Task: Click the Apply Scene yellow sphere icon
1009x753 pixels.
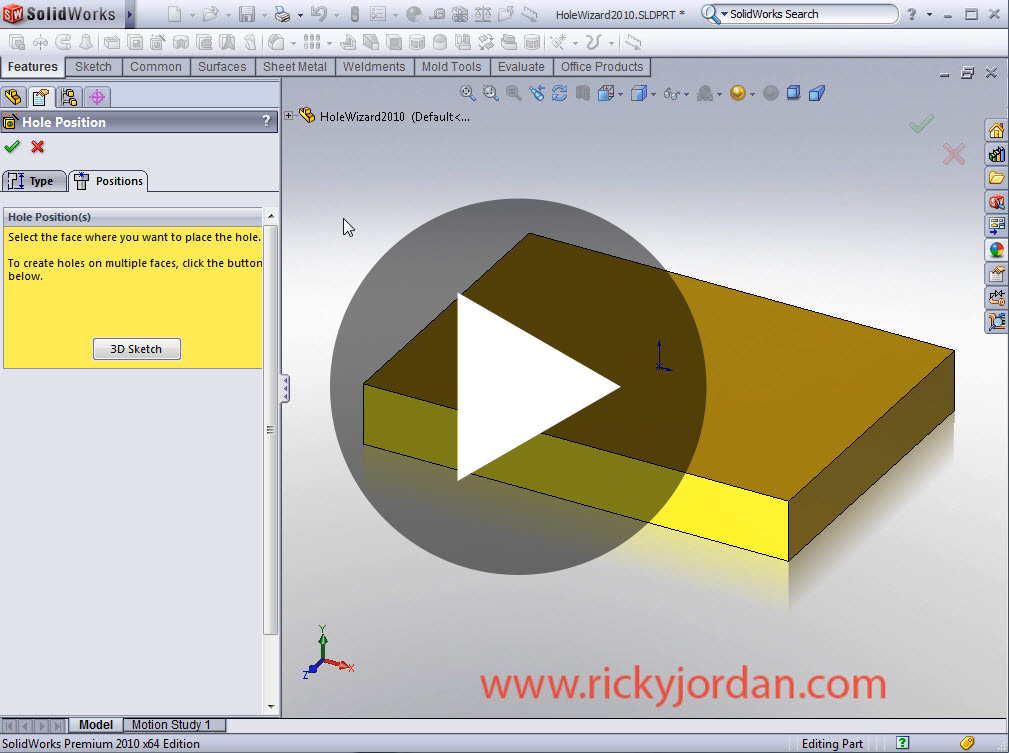Action: click(x=736, y=93)
